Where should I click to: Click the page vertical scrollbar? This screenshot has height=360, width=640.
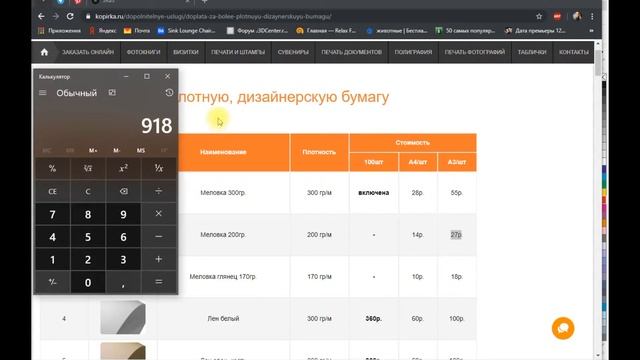(x=598, y=63)
